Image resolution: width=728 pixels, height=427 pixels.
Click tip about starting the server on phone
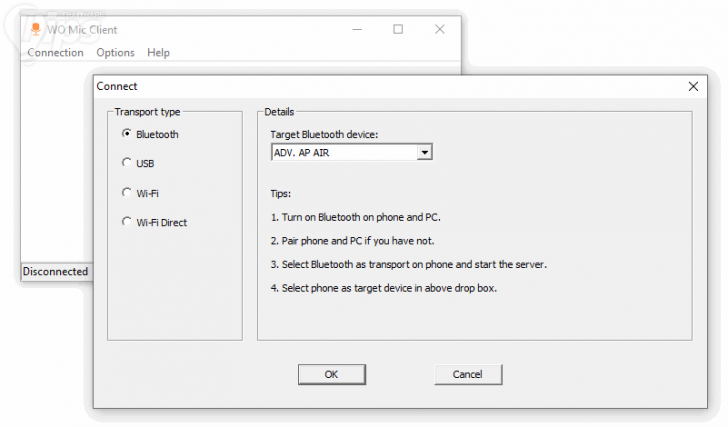409,265
